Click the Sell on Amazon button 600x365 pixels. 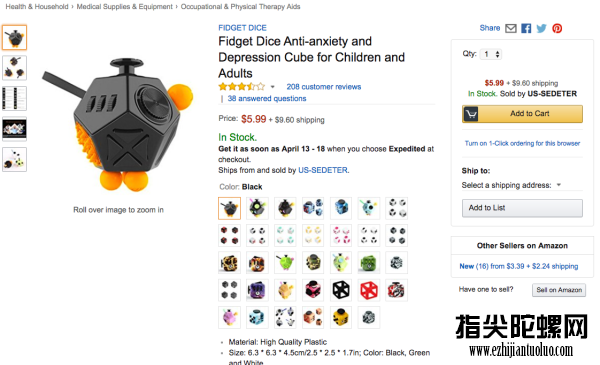tap(559, 290)
